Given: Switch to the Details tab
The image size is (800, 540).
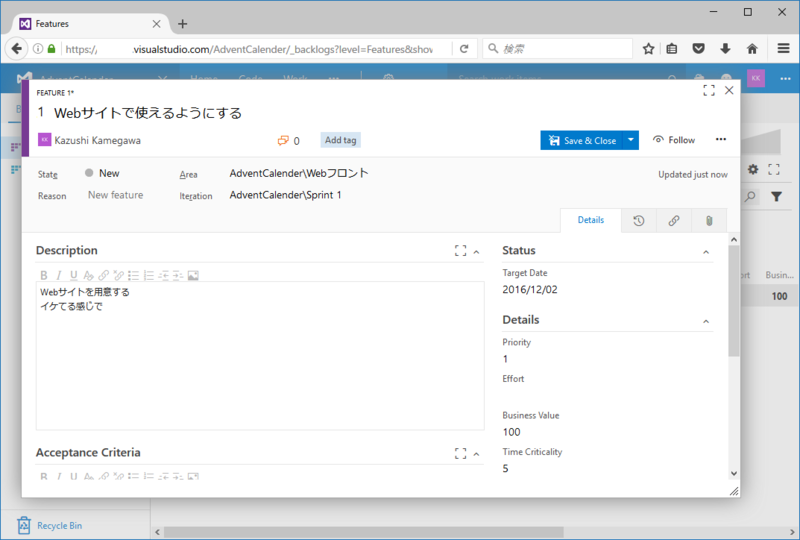Looking at the screenshot, I should [591, 220].
